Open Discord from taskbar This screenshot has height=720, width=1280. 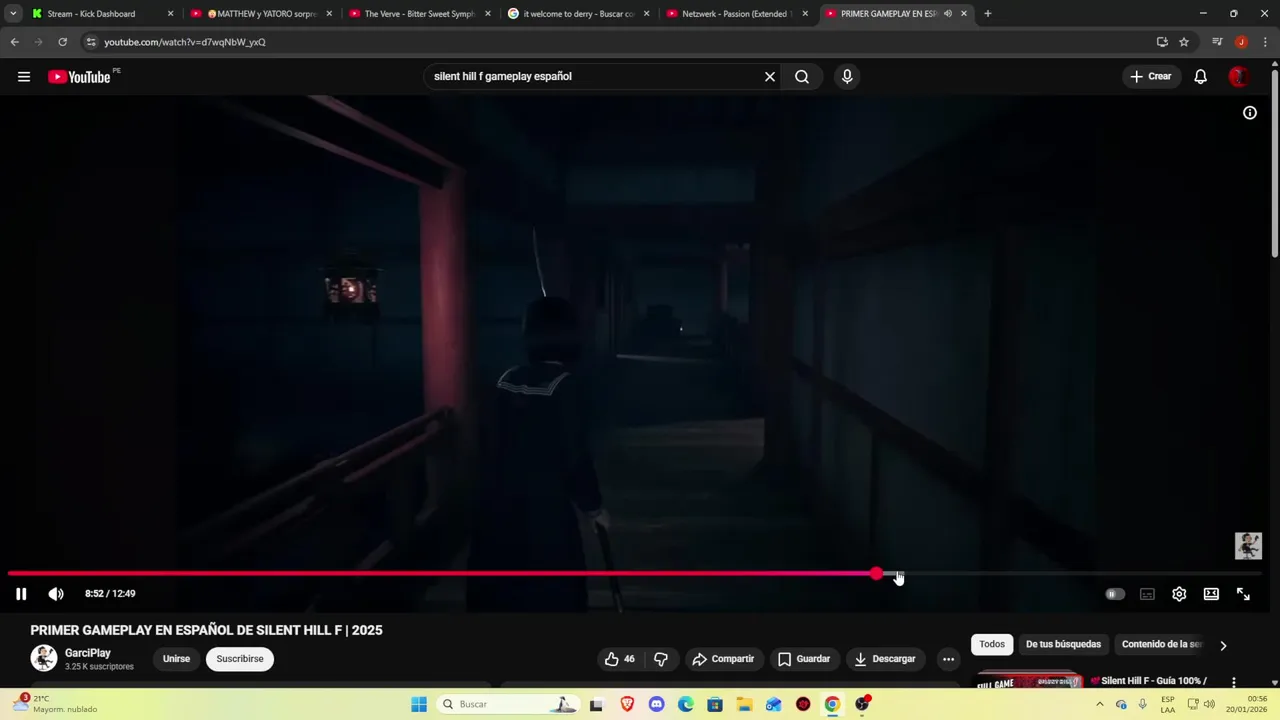[656, 704]
